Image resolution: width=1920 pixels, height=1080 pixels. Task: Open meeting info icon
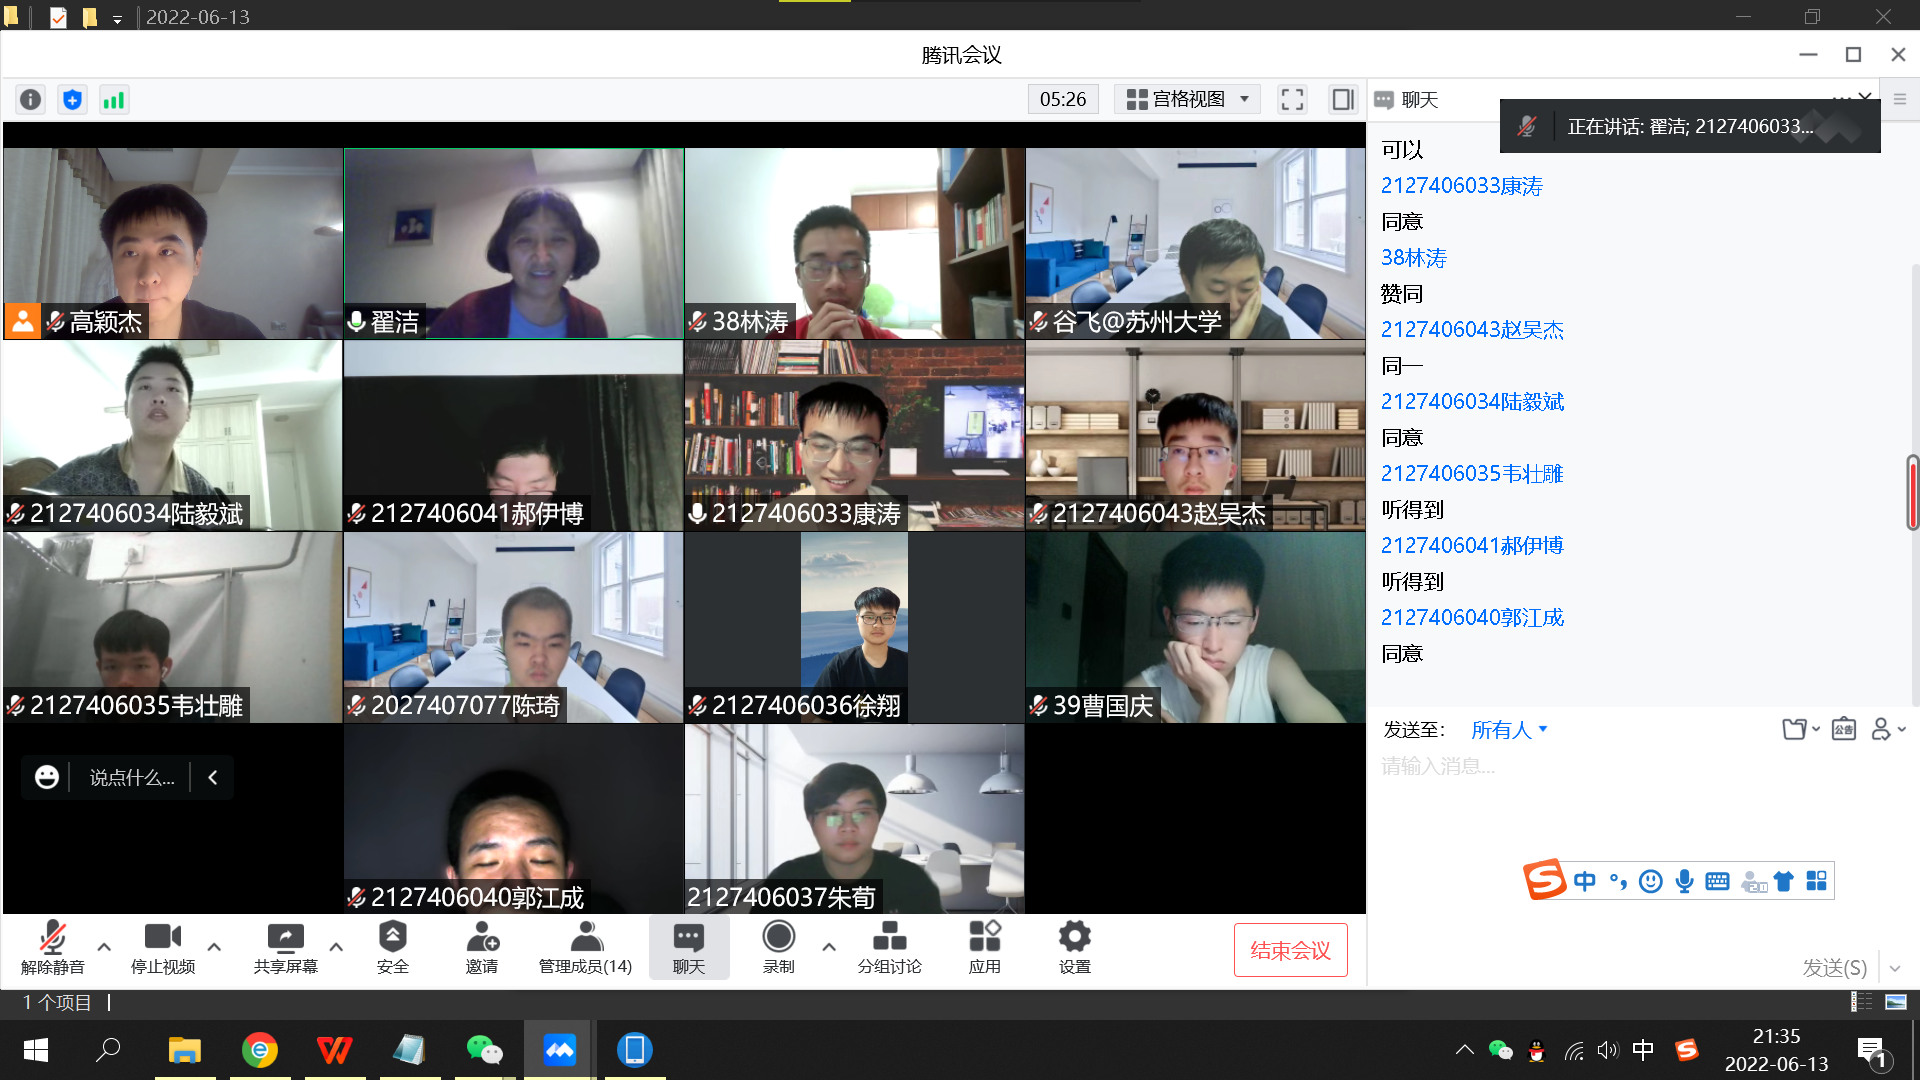(31, 99)
